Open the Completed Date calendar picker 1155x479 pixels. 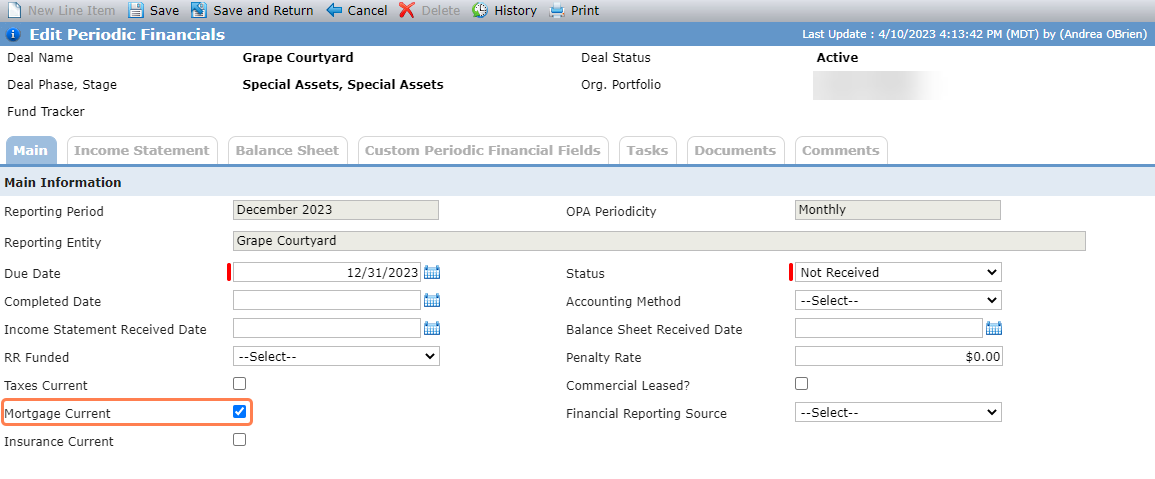pos(432,301)
